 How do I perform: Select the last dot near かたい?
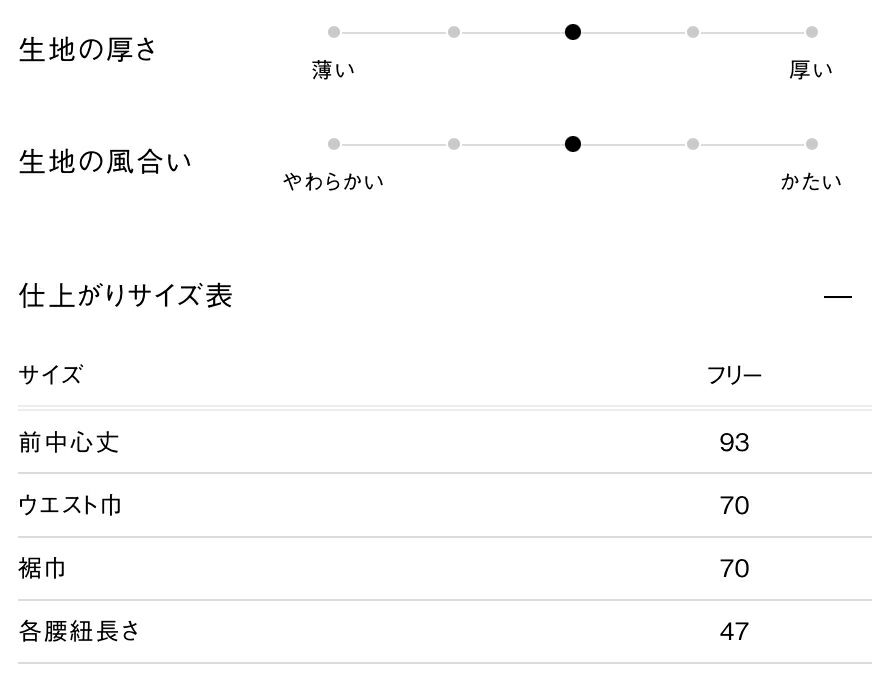[812, 144]
